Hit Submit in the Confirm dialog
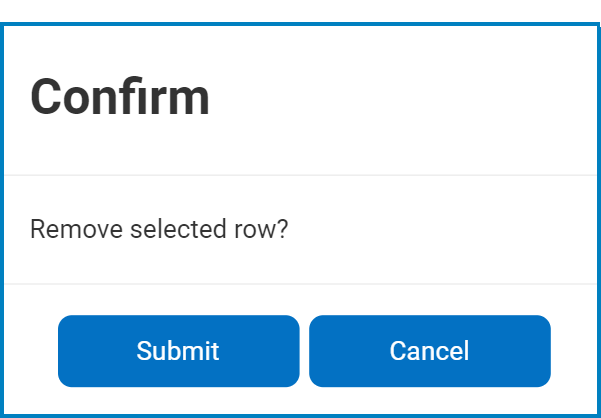 tap(178, 351)
